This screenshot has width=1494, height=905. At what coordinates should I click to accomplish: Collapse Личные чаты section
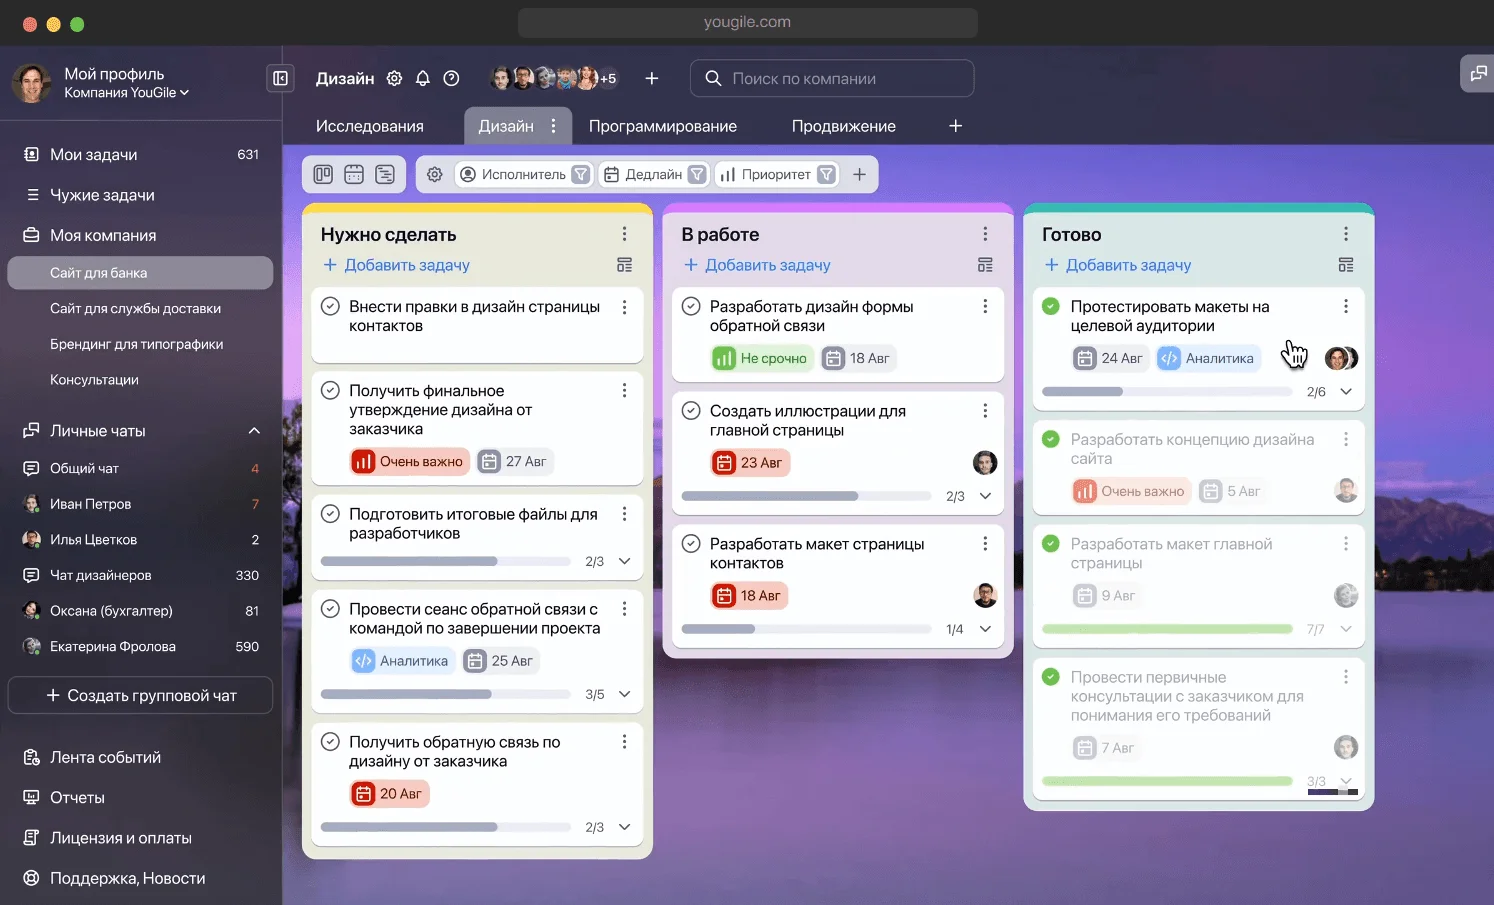point(254,431)
